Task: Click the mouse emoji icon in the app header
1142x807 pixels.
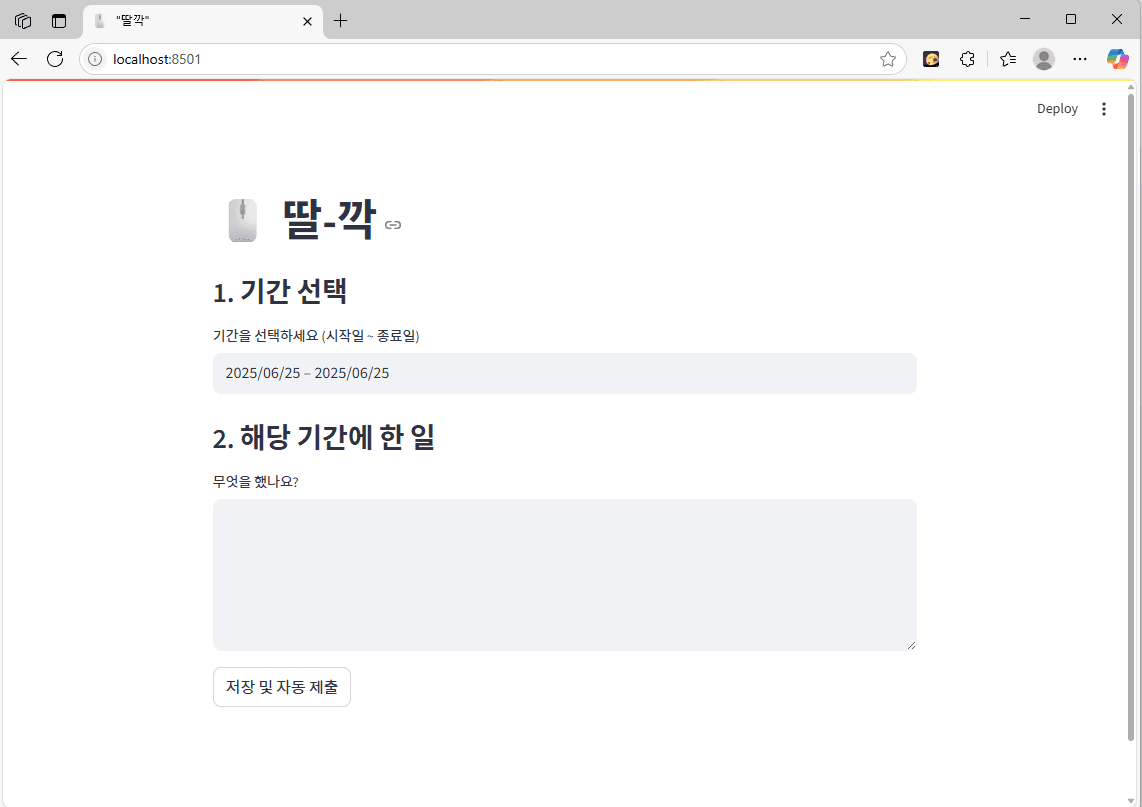Action: [242, 220]
